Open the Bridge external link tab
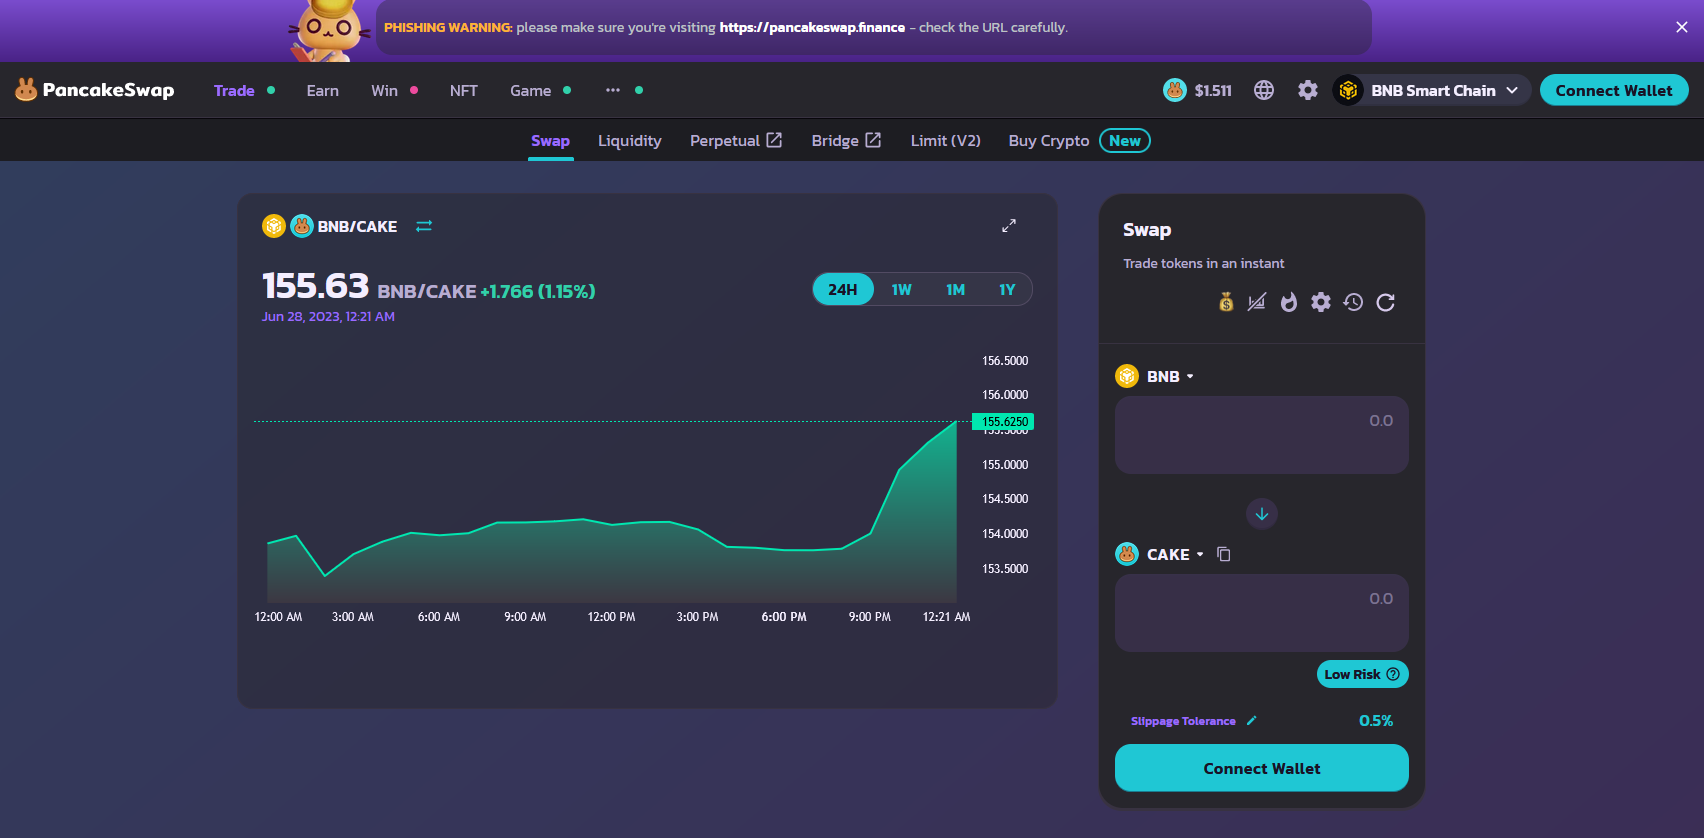The width and height of the screenshot is (1704, 838). [846, 141]
